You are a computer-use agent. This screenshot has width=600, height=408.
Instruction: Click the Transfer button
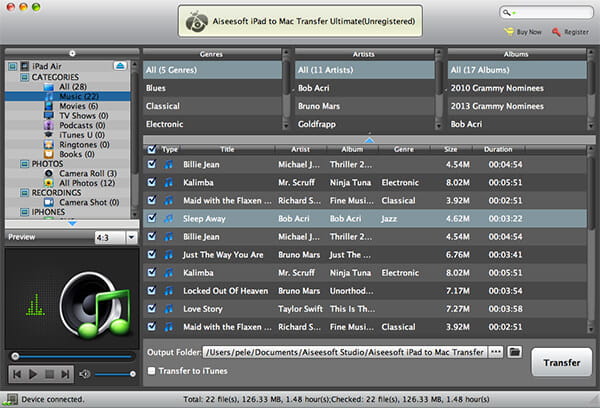pos(562,362)
